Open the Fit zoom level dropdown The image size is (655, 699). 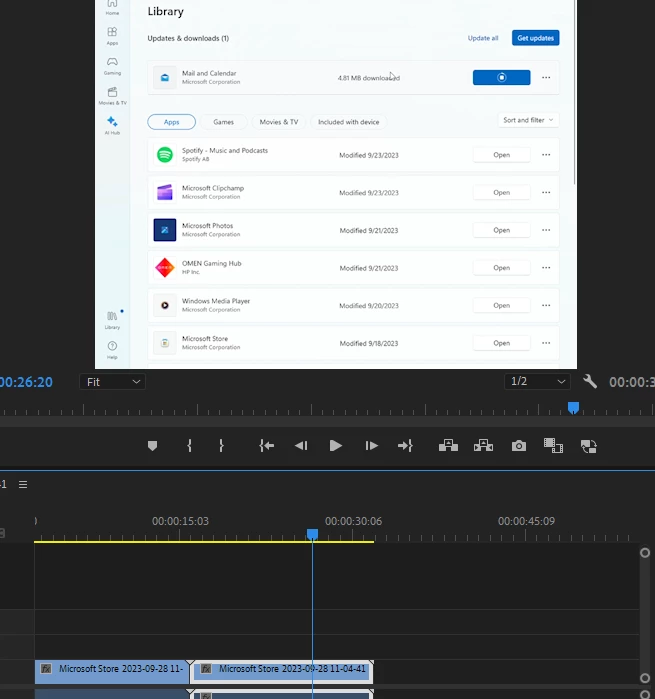pos(112,382)
